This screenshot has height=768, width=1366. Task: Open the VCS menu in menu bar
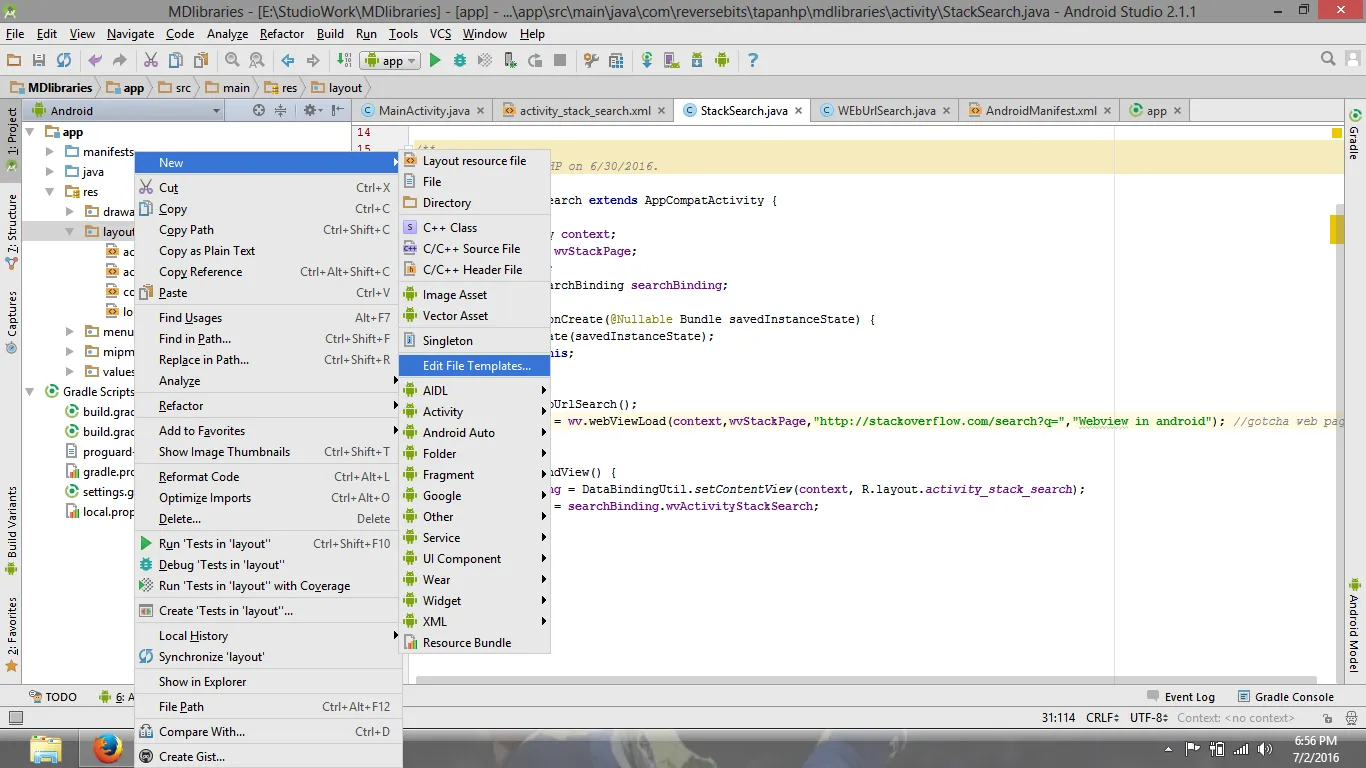(441, 34)
